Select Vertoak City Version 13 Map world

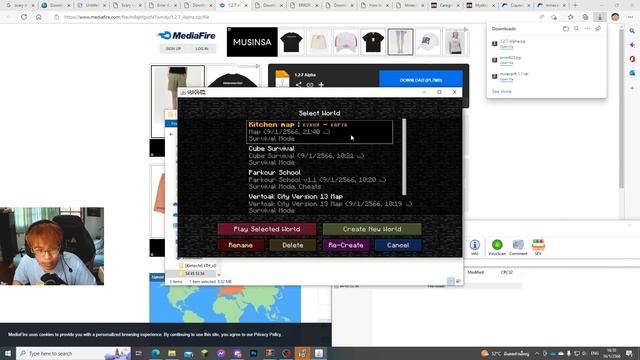click(x=320, y=203)
